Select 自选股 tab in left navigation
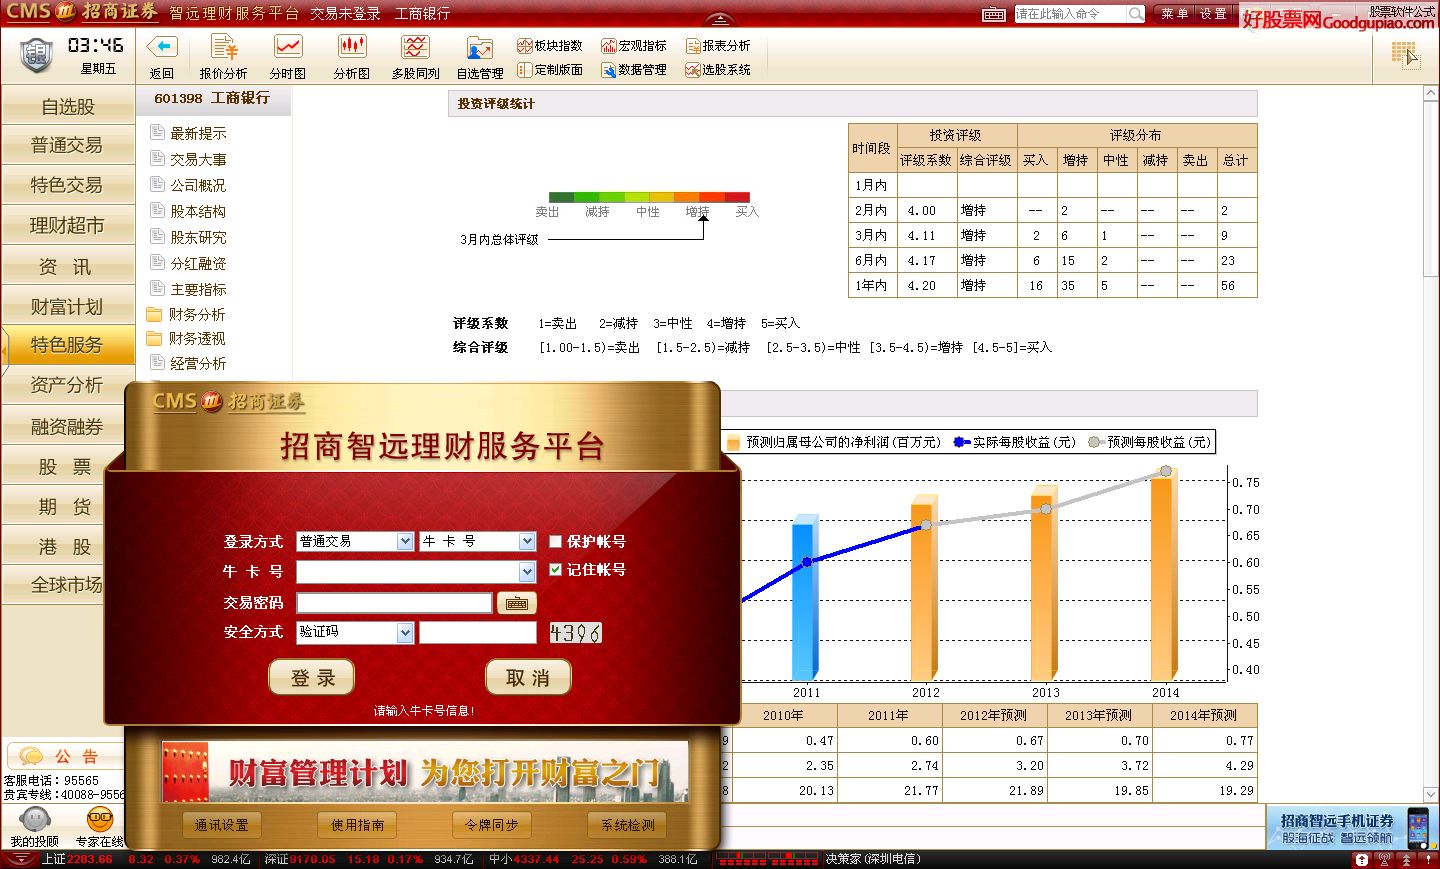The image size is (1440, 869). pyautogui.click(x=68, y=106)
